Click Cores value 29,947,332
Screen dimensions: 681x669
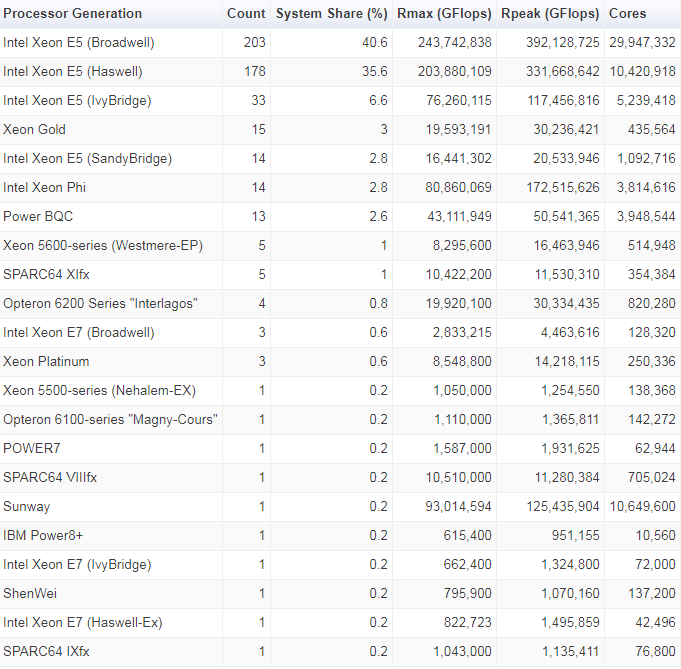[x=642, y=43]
